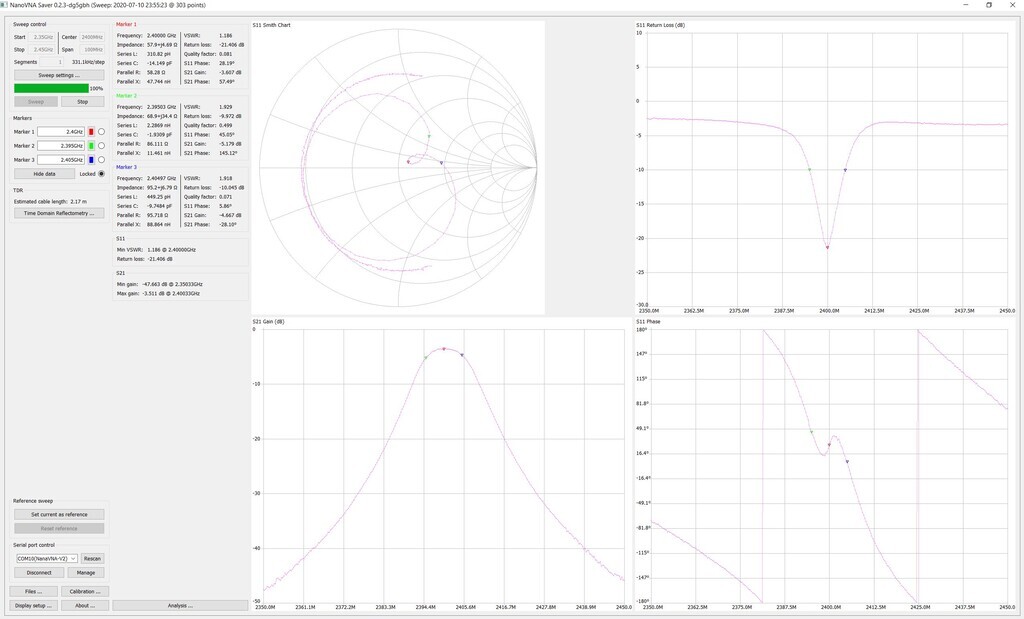Click the Start frequency field

pyautogui.click(x=42, y=37)
